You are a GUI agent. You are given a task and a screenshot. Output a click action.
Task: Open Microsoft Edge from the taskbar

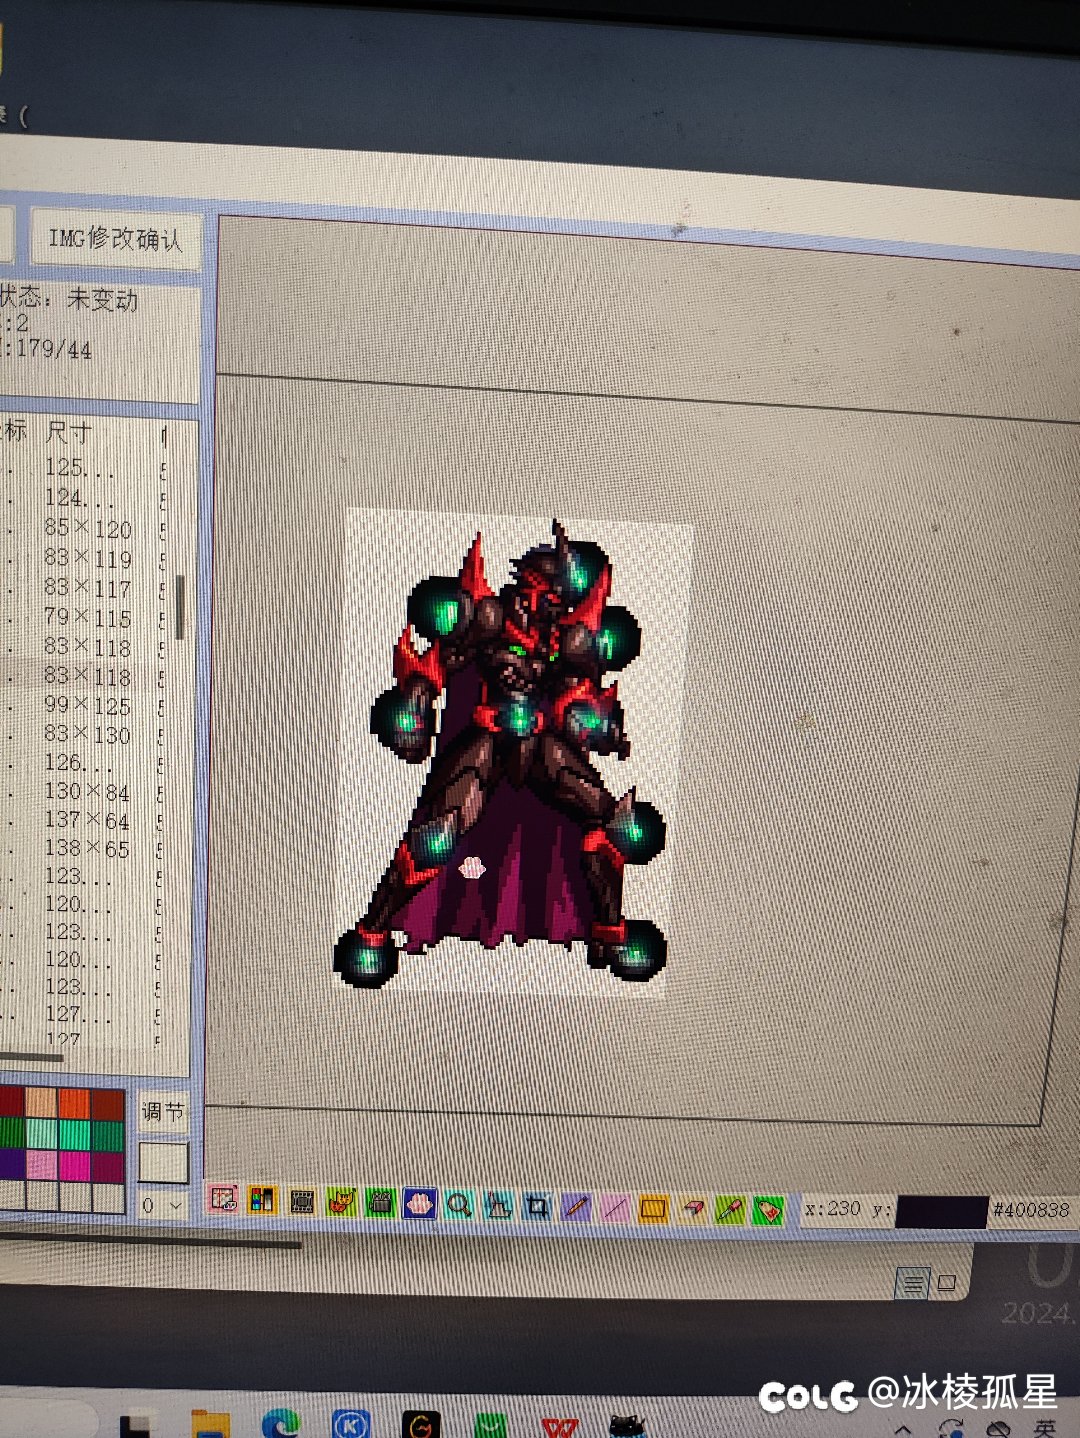(281, 1424)
